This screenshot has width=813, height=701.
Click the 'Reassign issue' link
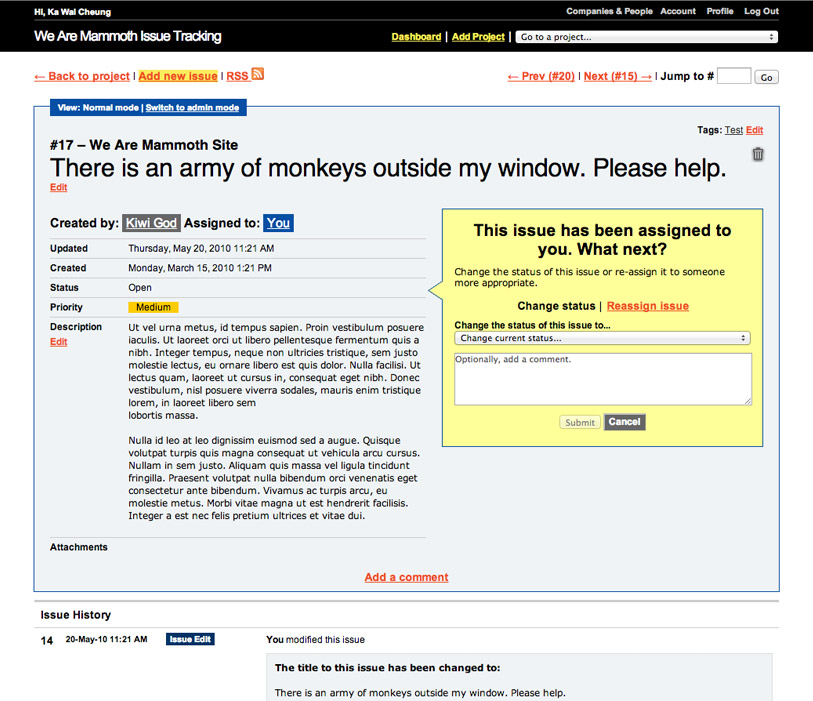click(647, 306)
